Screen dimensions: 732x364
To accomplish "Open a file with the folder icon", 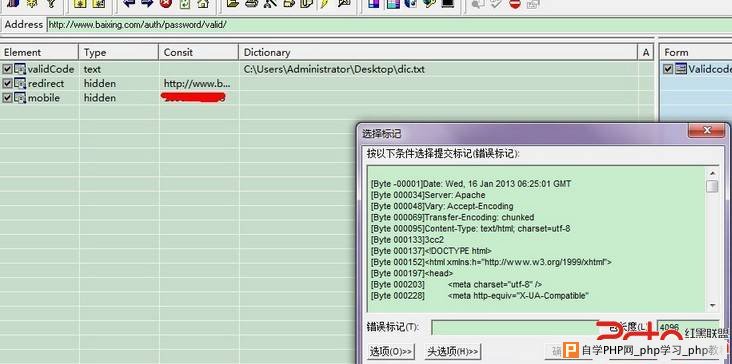I will point(232,3).
